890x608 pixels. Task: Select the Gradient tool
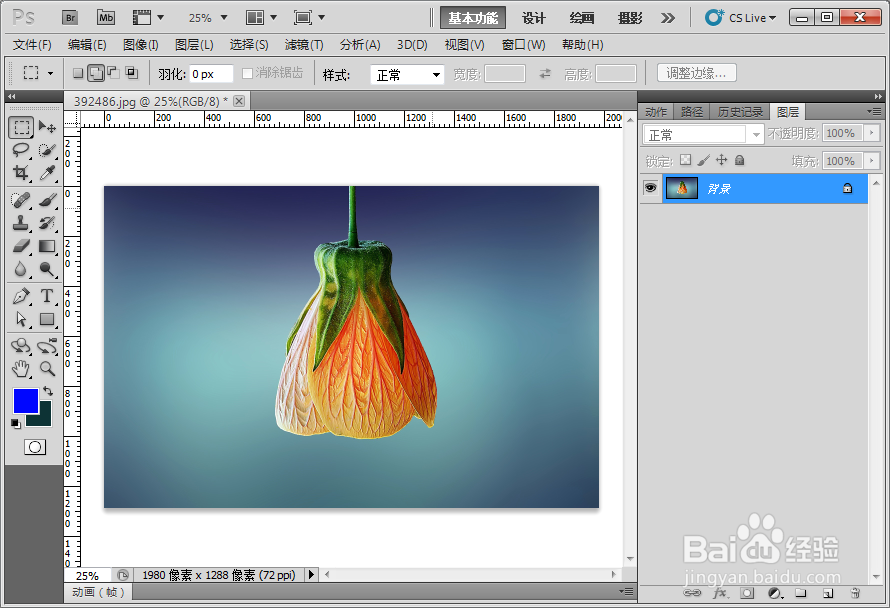coord(48,246)
